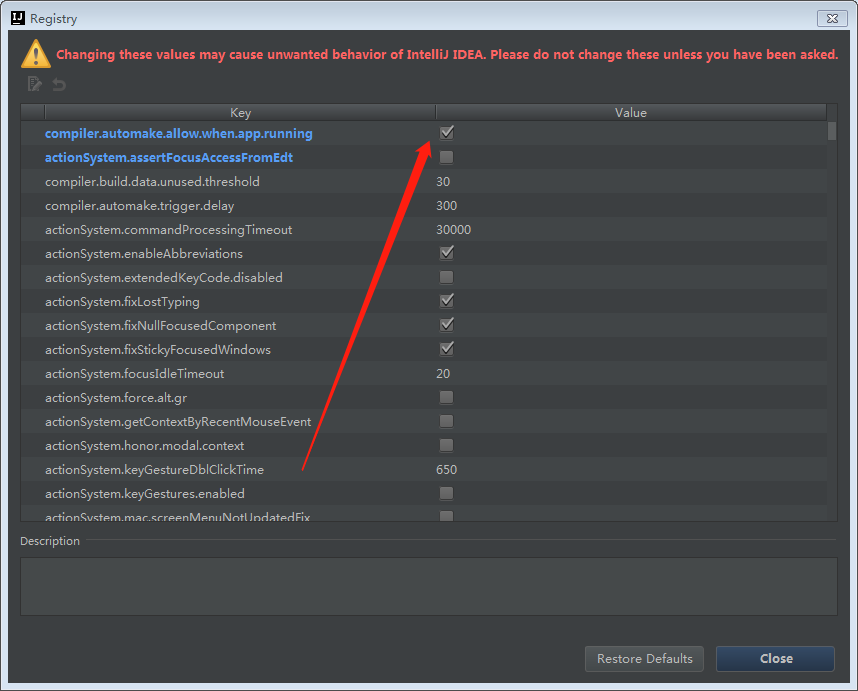Screen dimensions: 858x691
Task: Uncheck actionSystem.fixStickyFocusedWindows checkbox
Action: click(447, 349)
